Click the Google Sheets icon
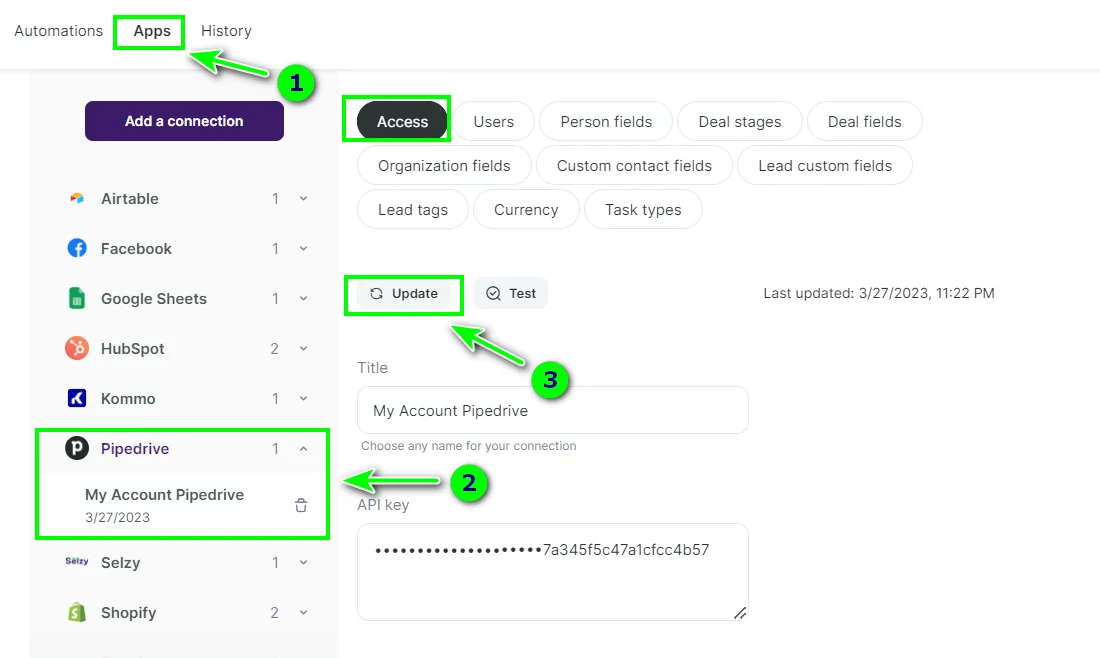 77,298
